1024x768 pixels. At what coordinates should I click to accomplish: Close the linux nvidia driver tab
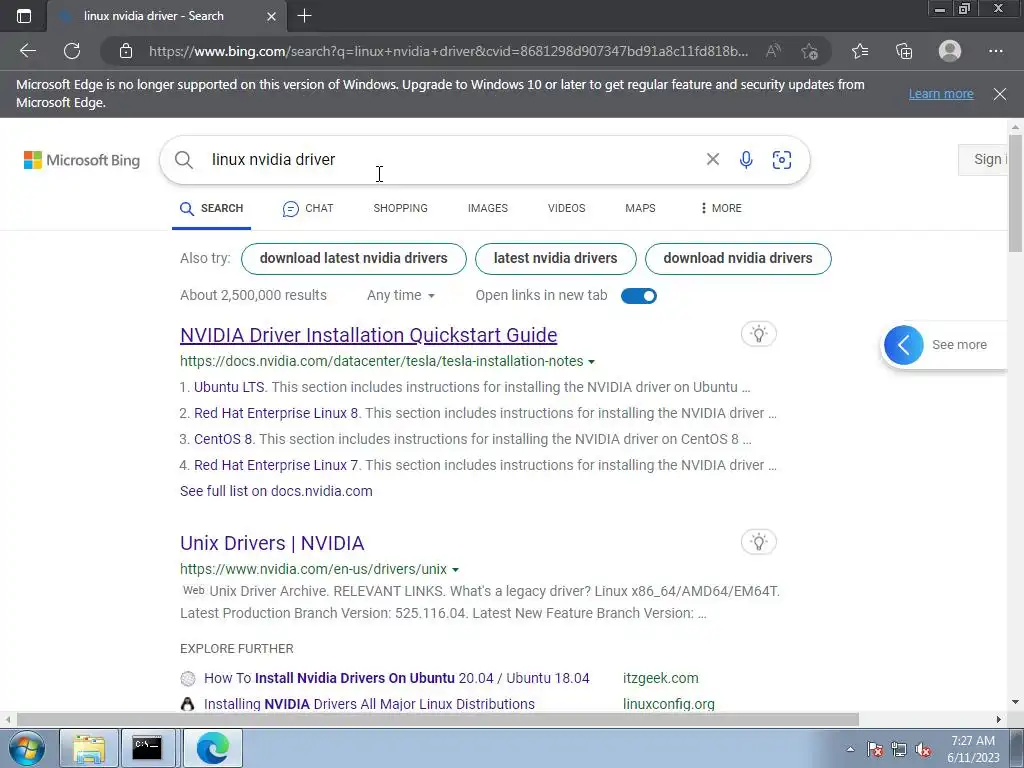(272, 16)
